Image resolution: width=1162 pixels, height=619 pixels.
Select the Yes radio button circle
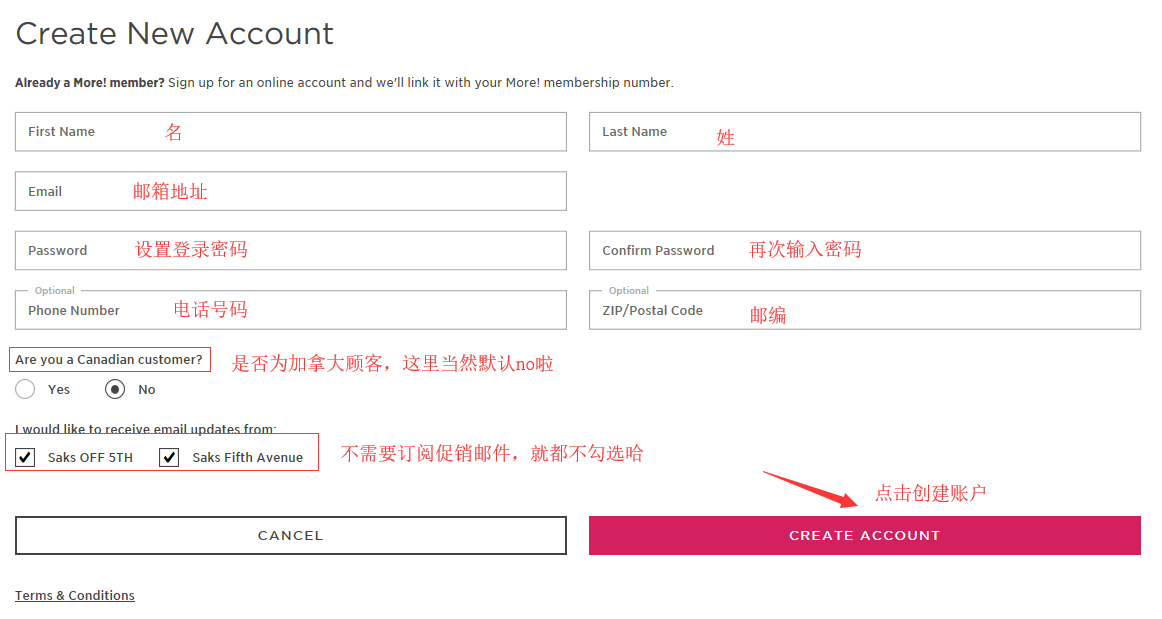pyautogui.click(x=26, y=389)
